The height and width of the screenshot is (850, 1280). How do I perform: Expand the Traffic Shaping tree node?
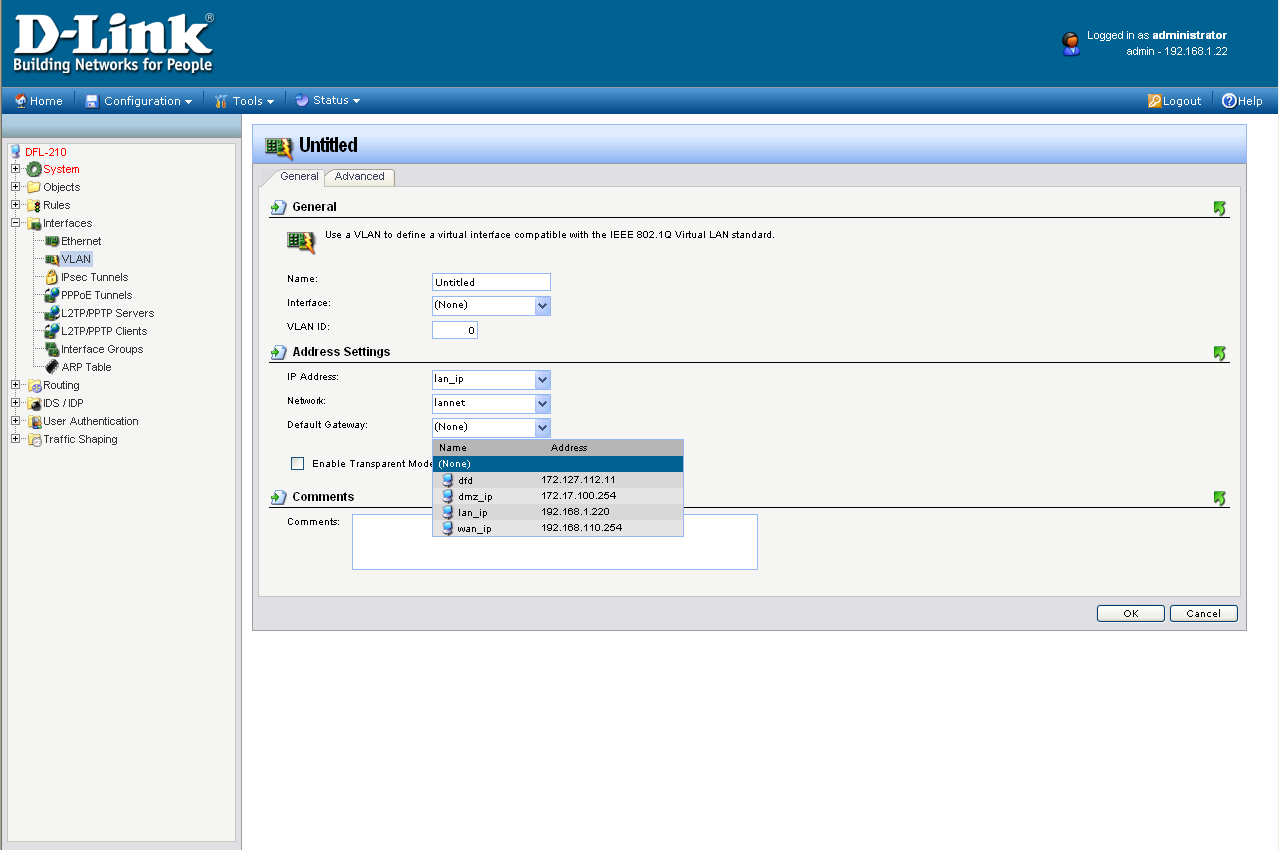click(16, 439)
